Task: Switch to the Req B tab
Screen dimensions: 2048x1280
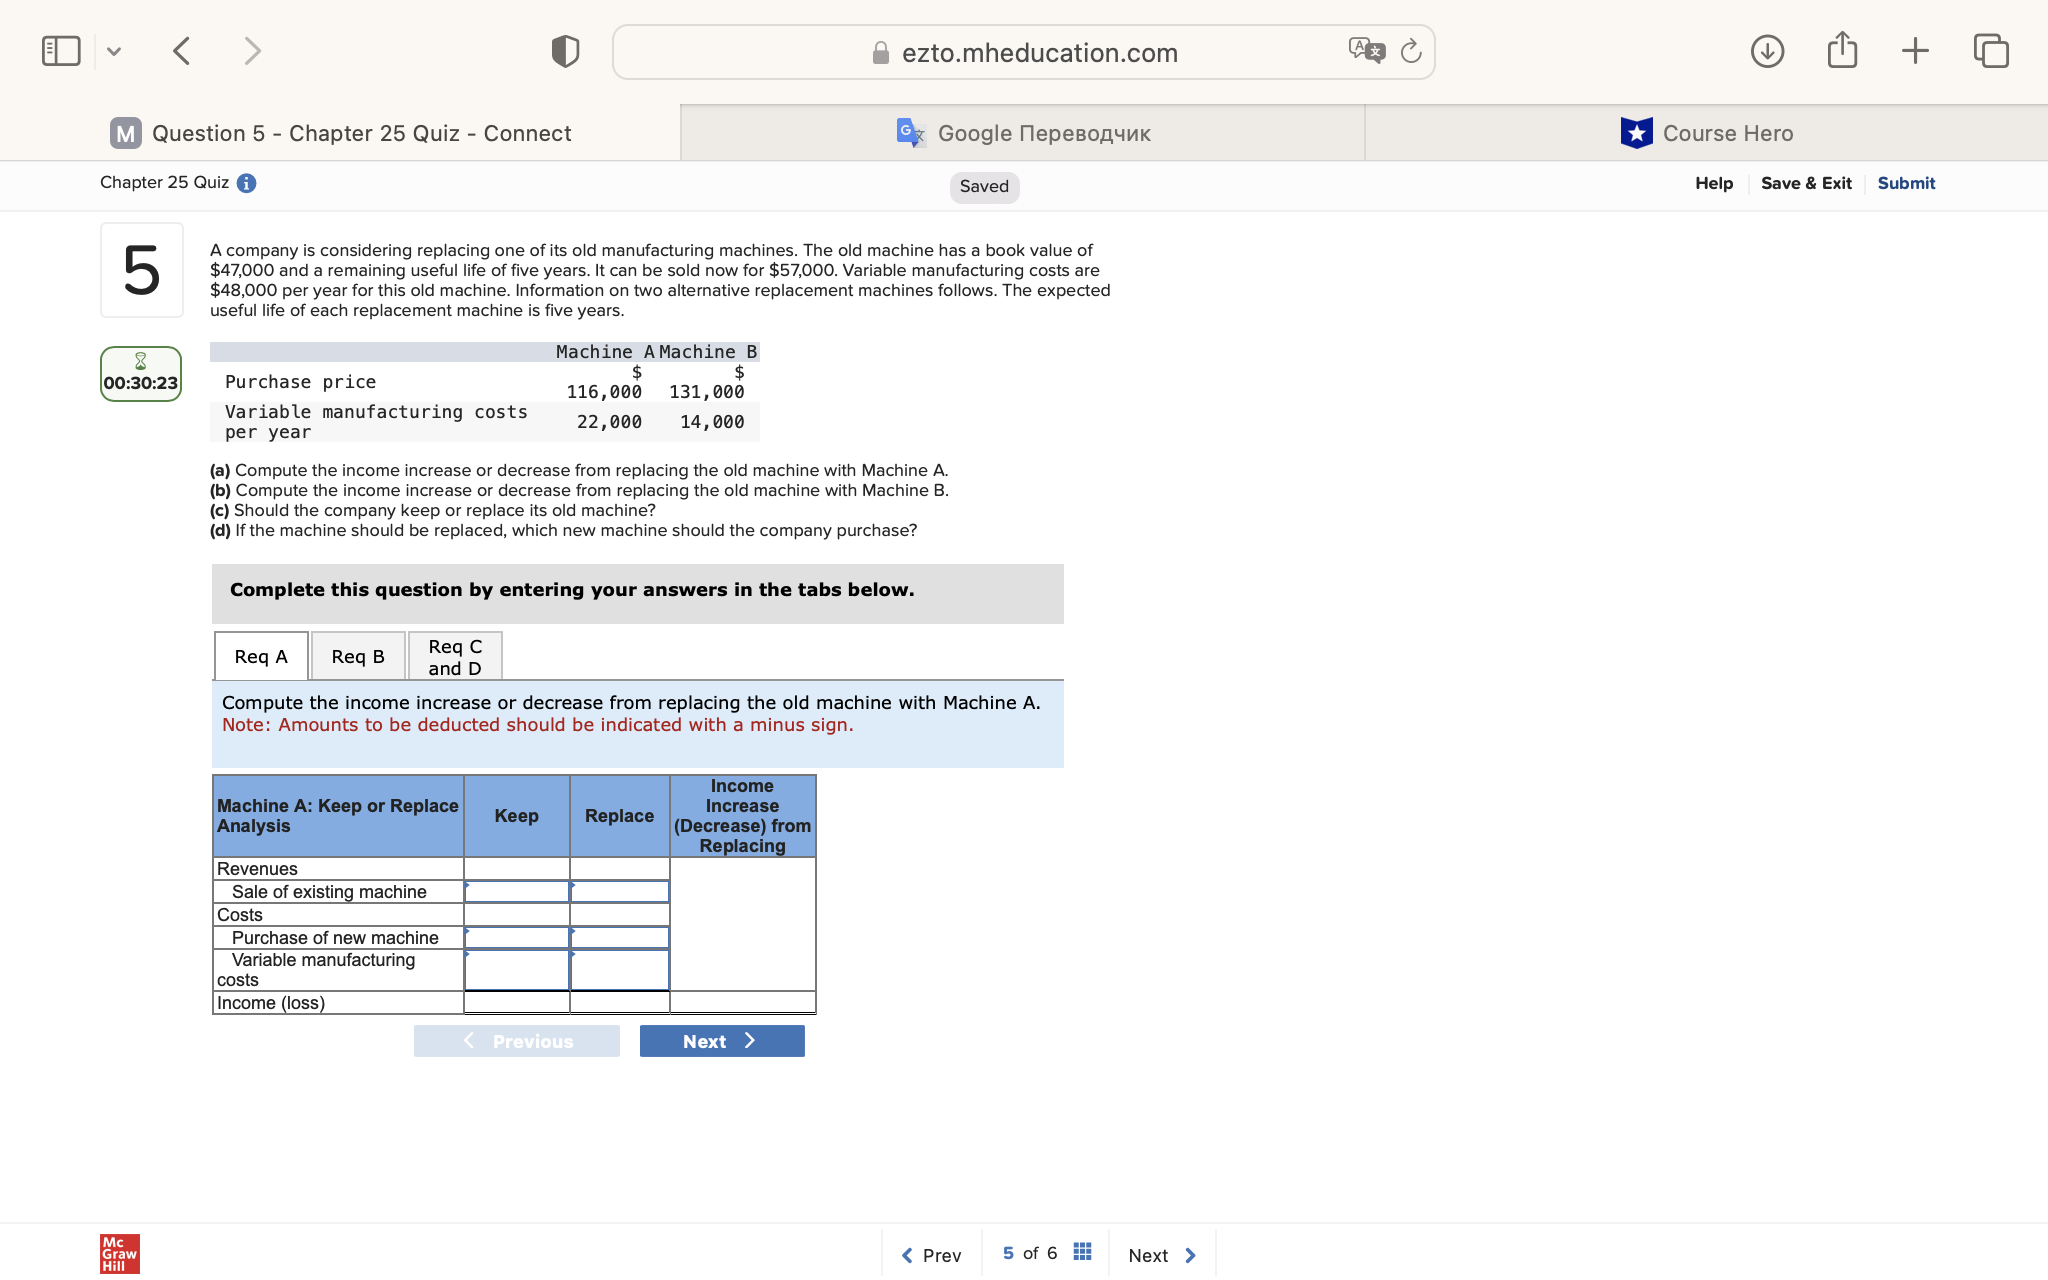Action: pos(357,655)
